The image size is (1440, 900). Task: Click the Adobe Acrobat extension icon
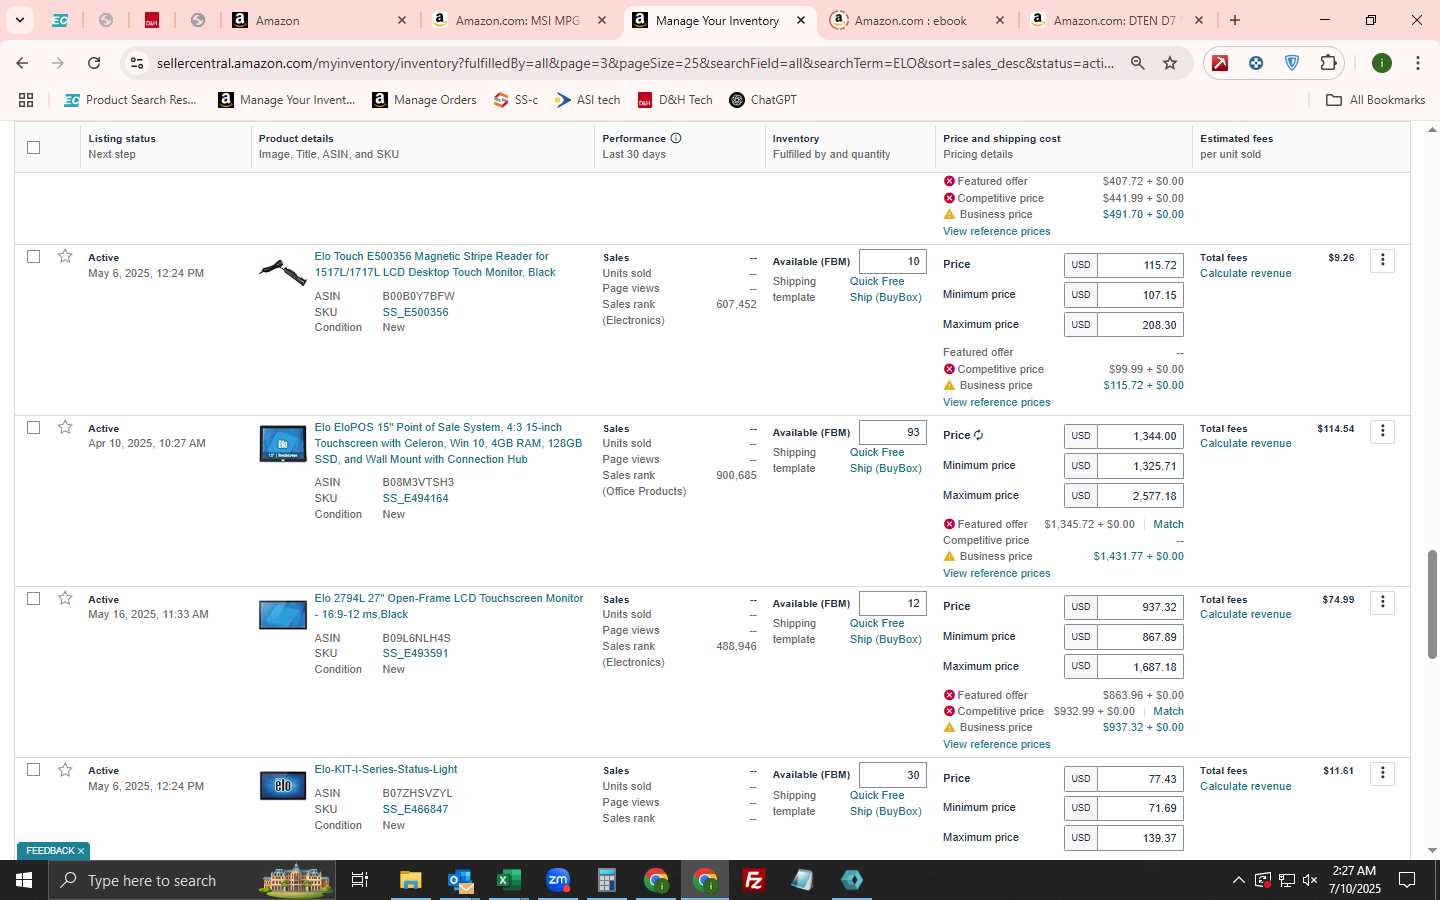(1220, 63)
